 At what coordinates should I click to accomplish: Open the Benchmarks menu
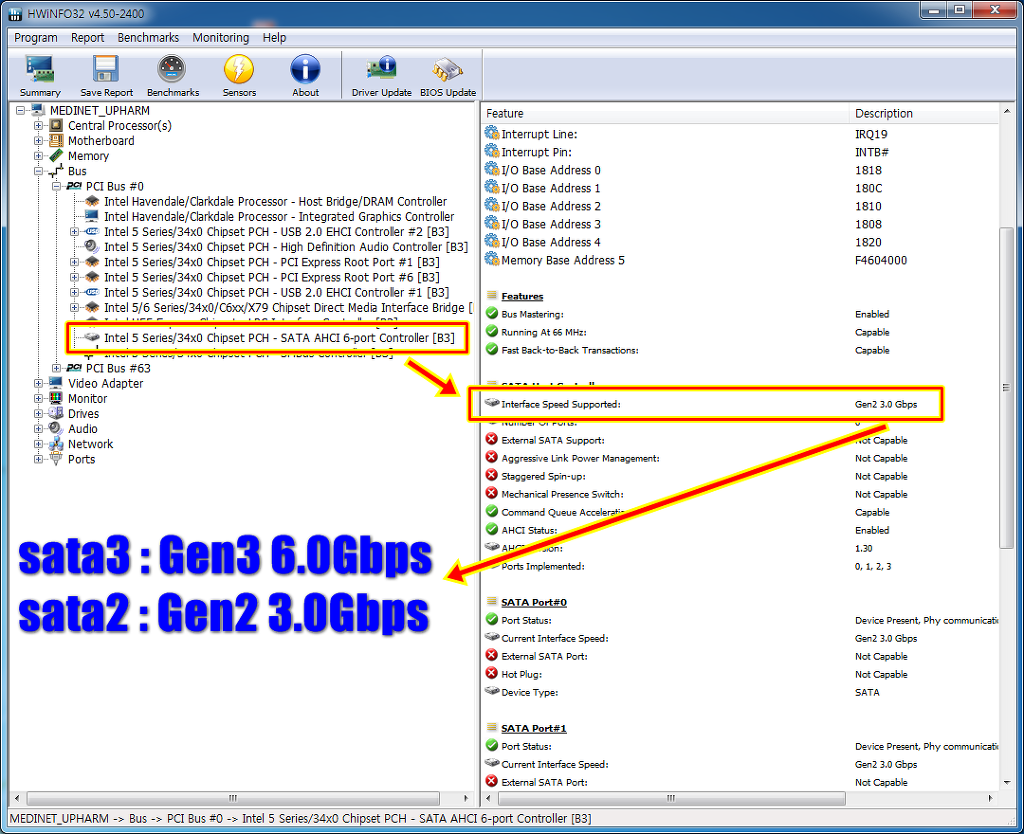tap(148, 37)
